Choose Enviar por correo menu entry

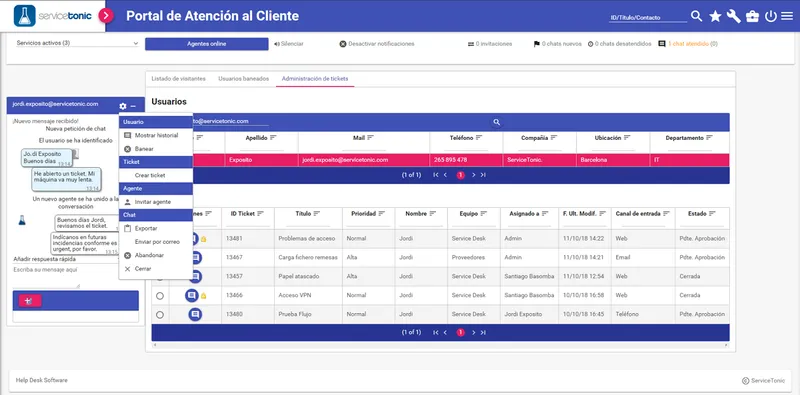[156, 241]
